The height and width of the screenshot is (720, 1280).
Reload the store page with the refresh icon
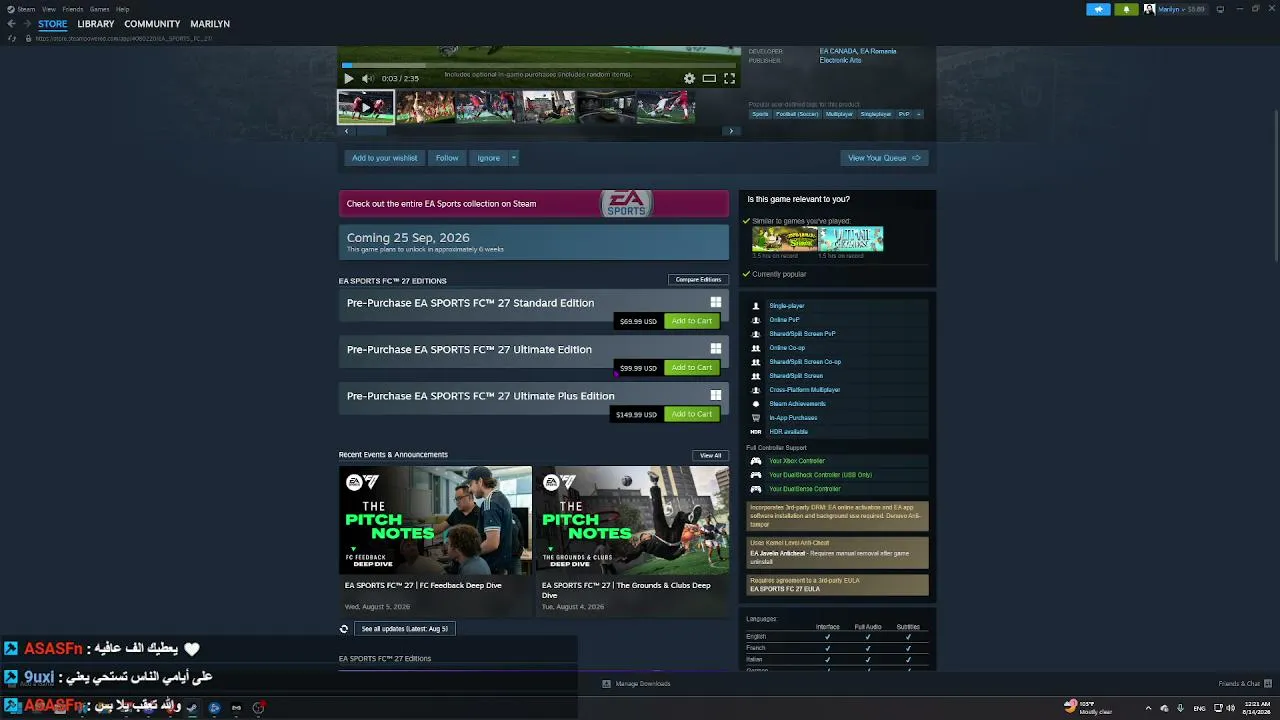point(12,38)
